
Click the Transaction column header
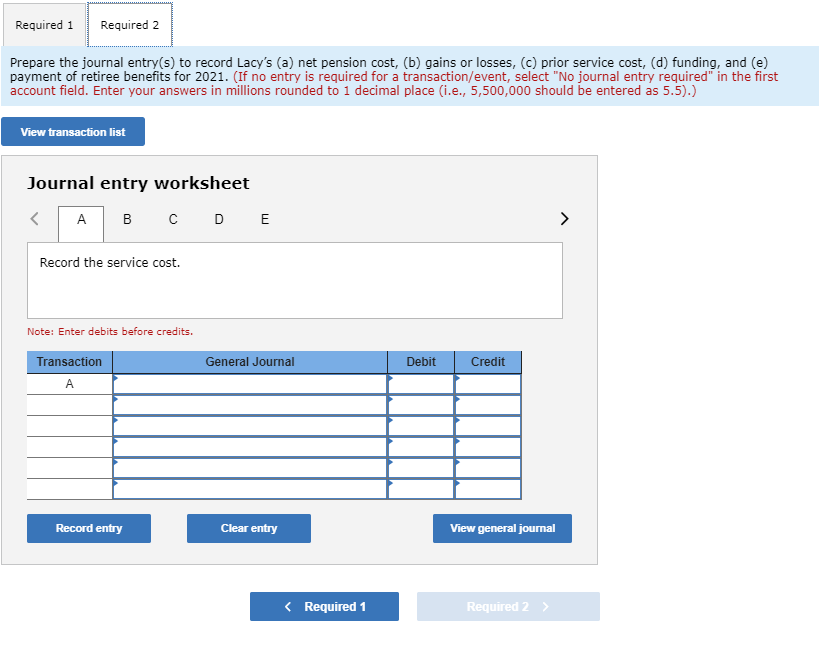tap(69, 362)
